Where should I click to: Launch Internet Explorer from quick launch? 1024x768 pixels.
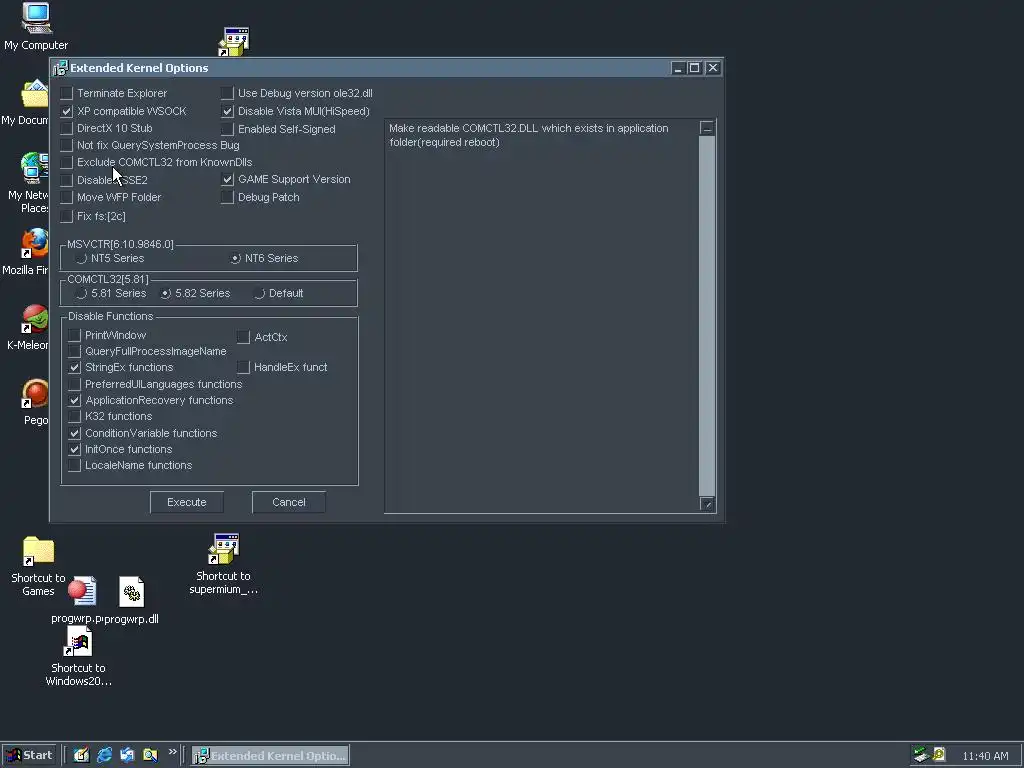coord(104,755)
